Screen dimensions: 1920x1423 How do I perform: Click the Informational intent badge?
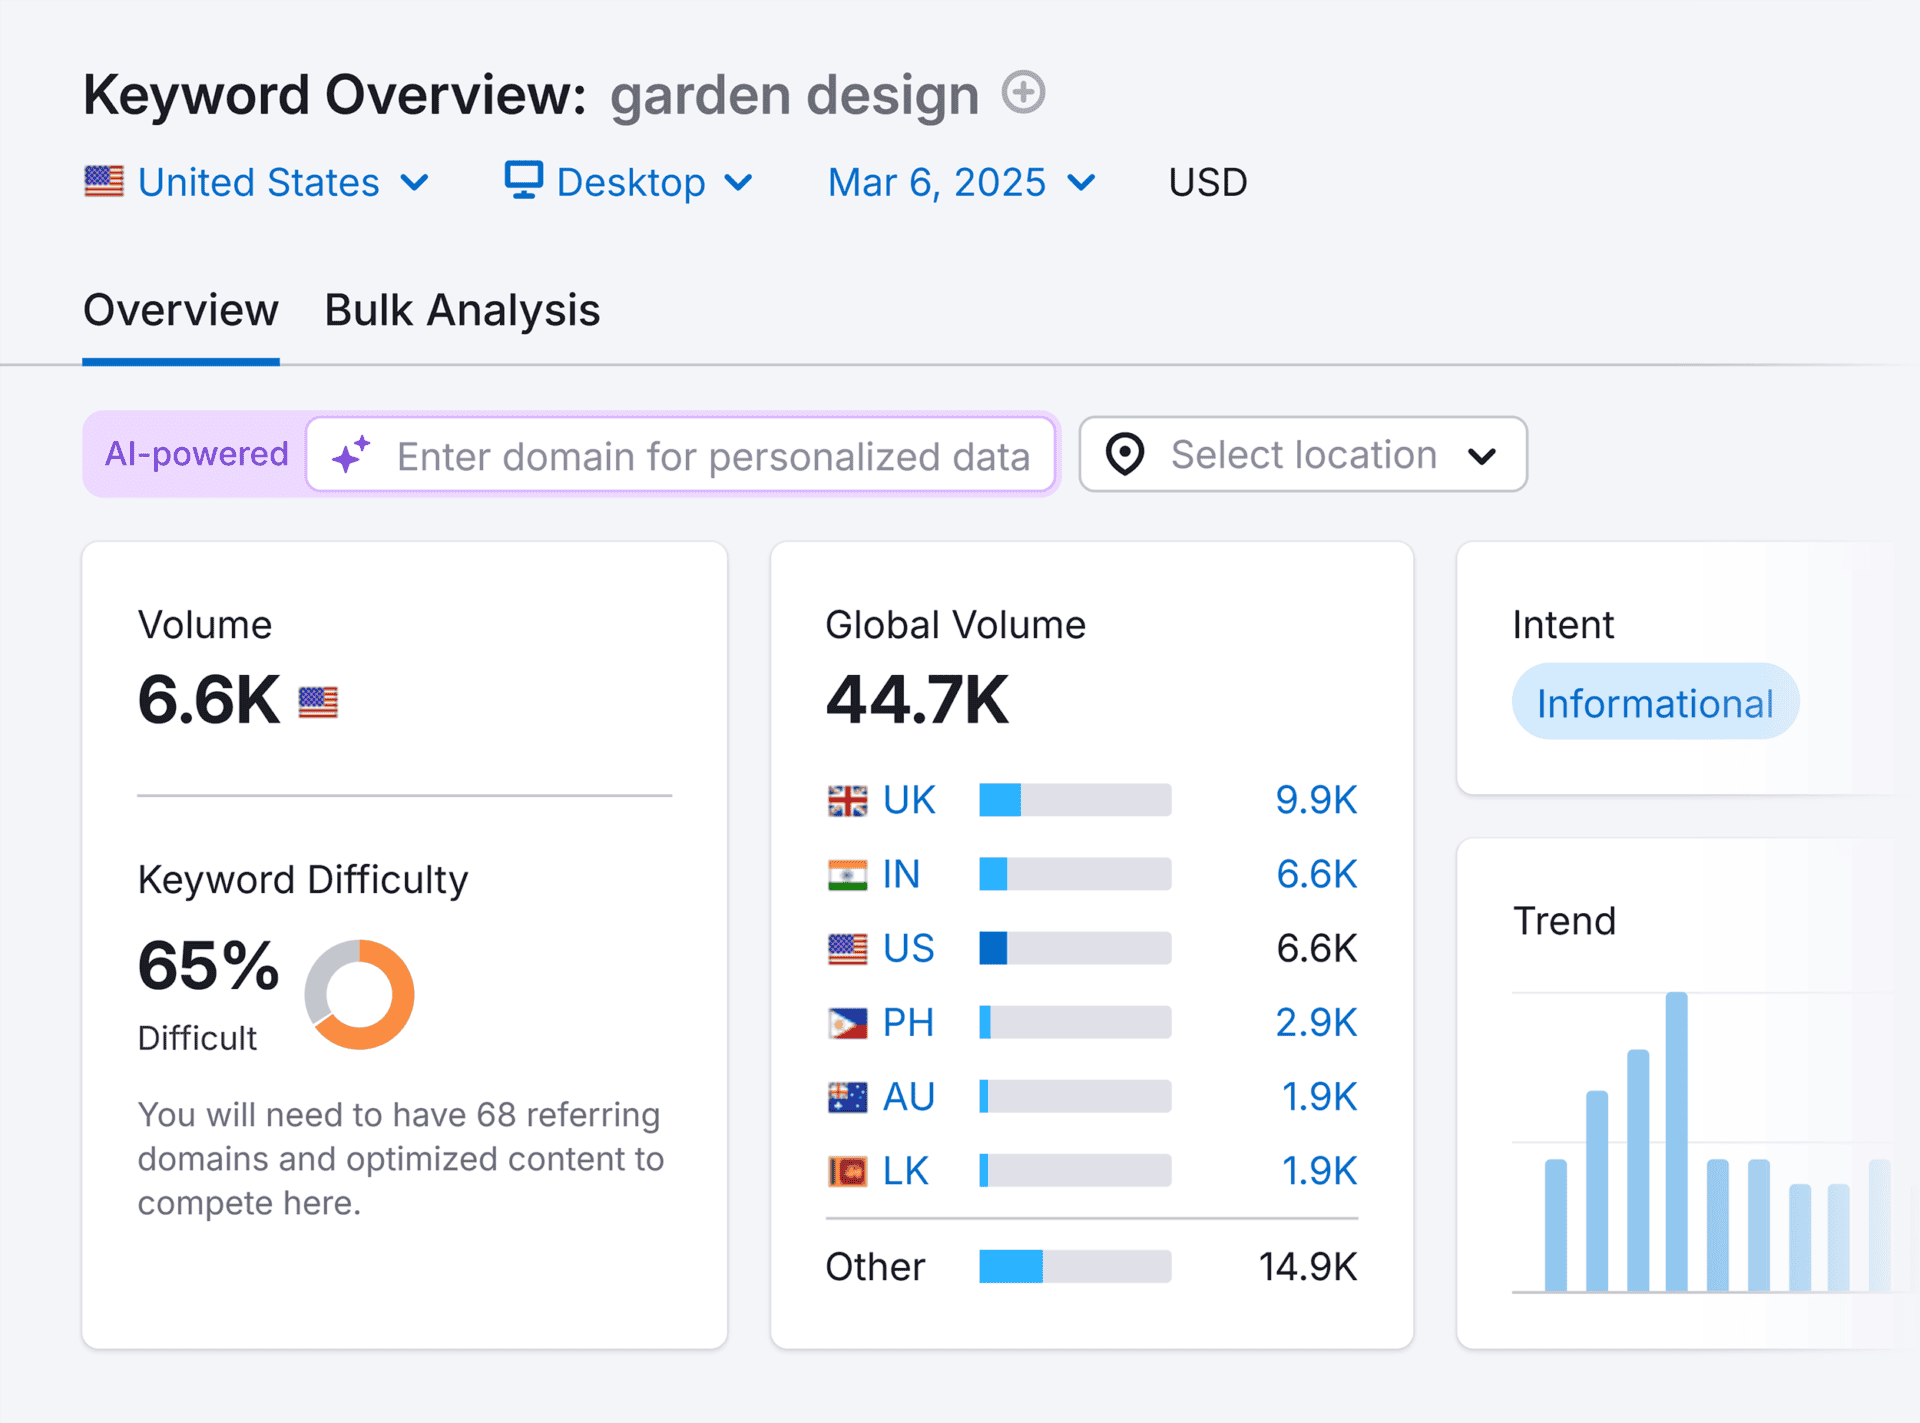click(x=1655, y=703)
